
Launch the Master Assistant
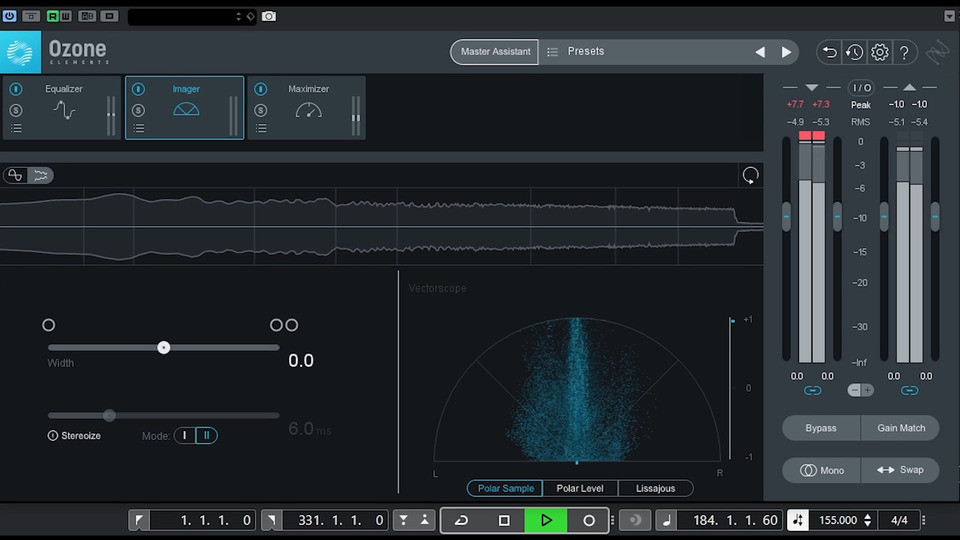[x=495, y=51]
